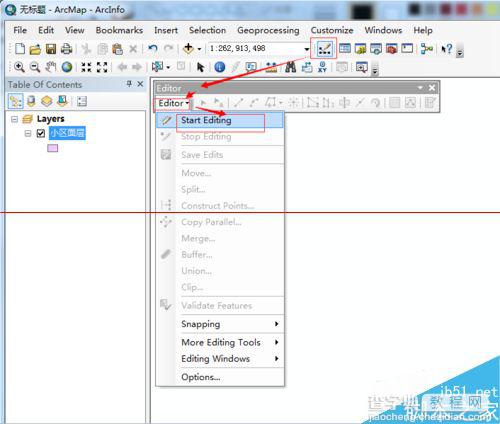Image resolution: width=500 pixels, height=424 pixels.
Task: Open the Windows menu
Action: click(x=383, y=30)
